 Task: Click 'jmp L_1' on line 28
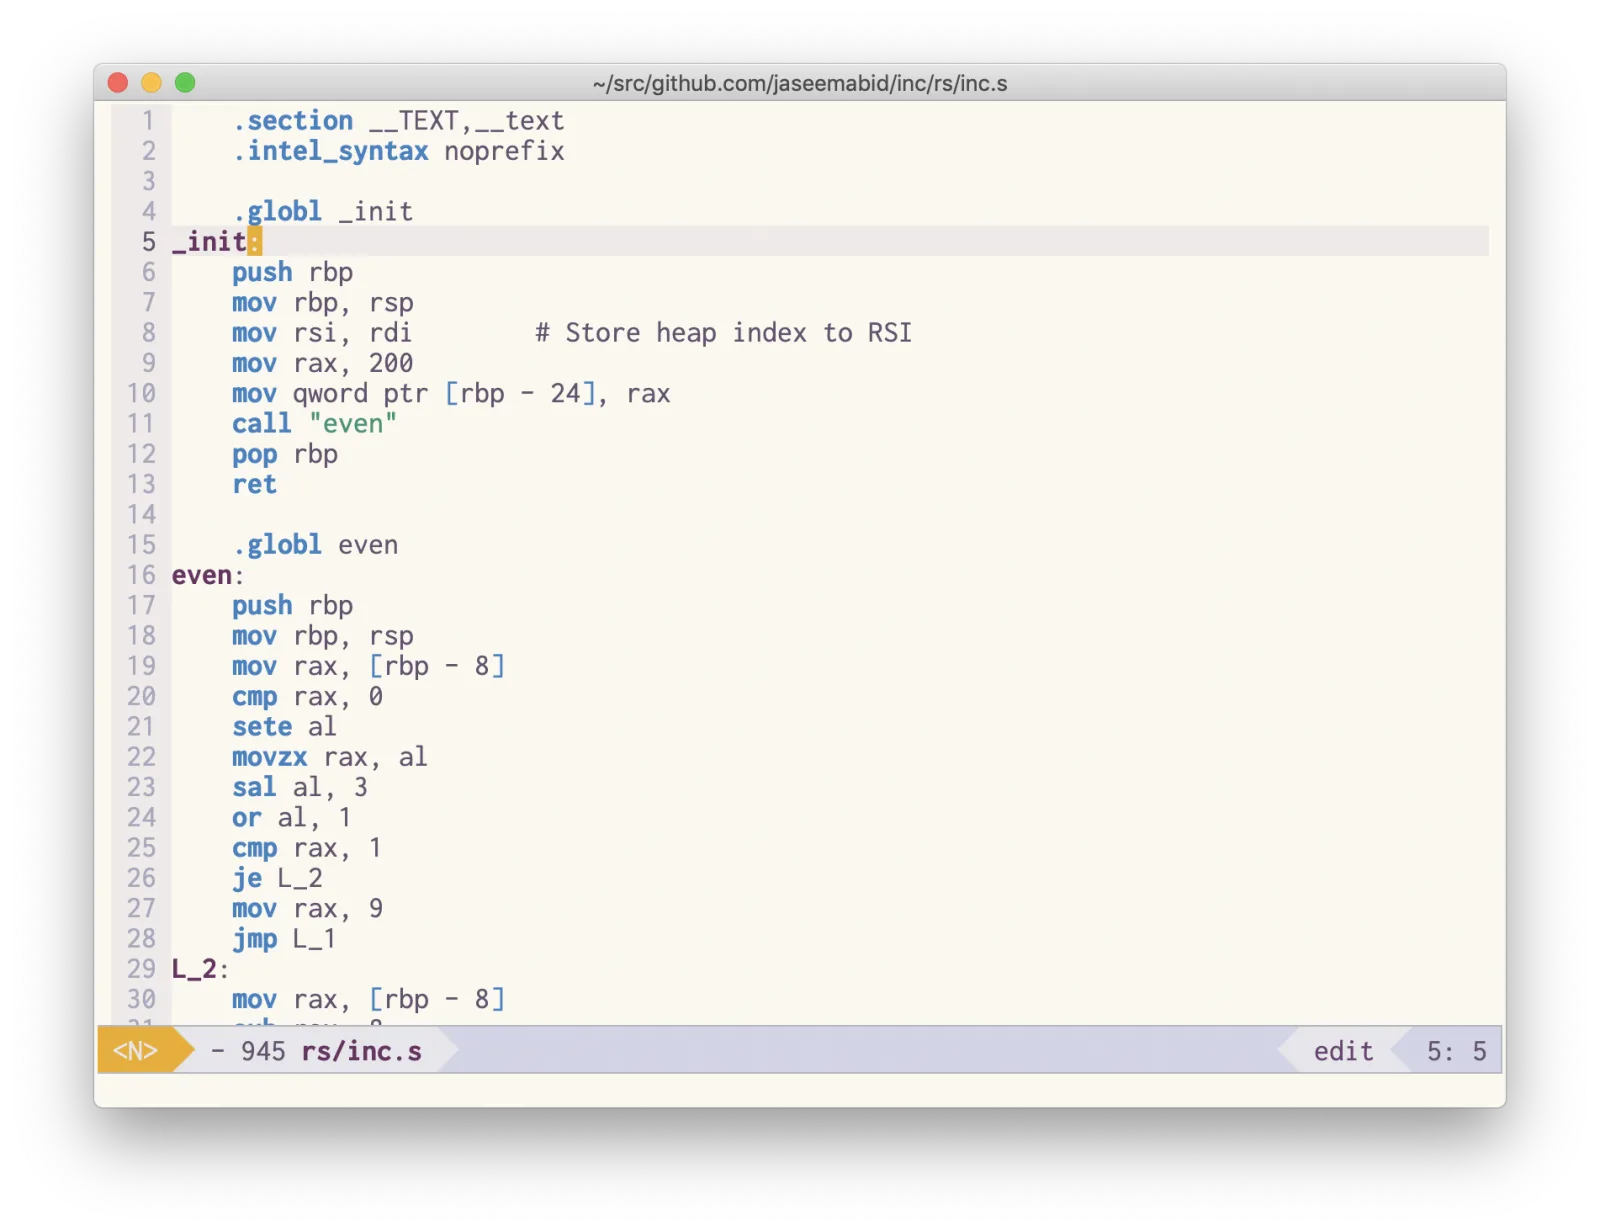pyautogui.click(x=284, y=939)
